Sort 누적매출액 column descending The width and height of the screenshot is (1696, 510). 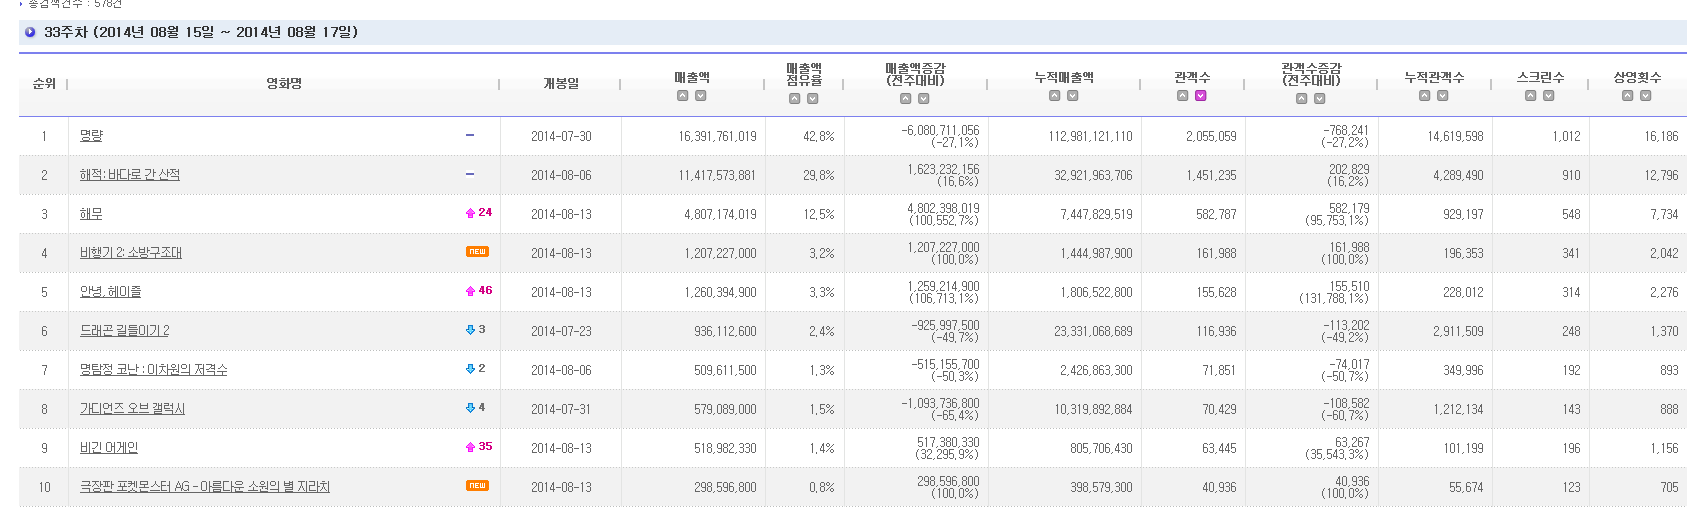tap(1073, 96)
